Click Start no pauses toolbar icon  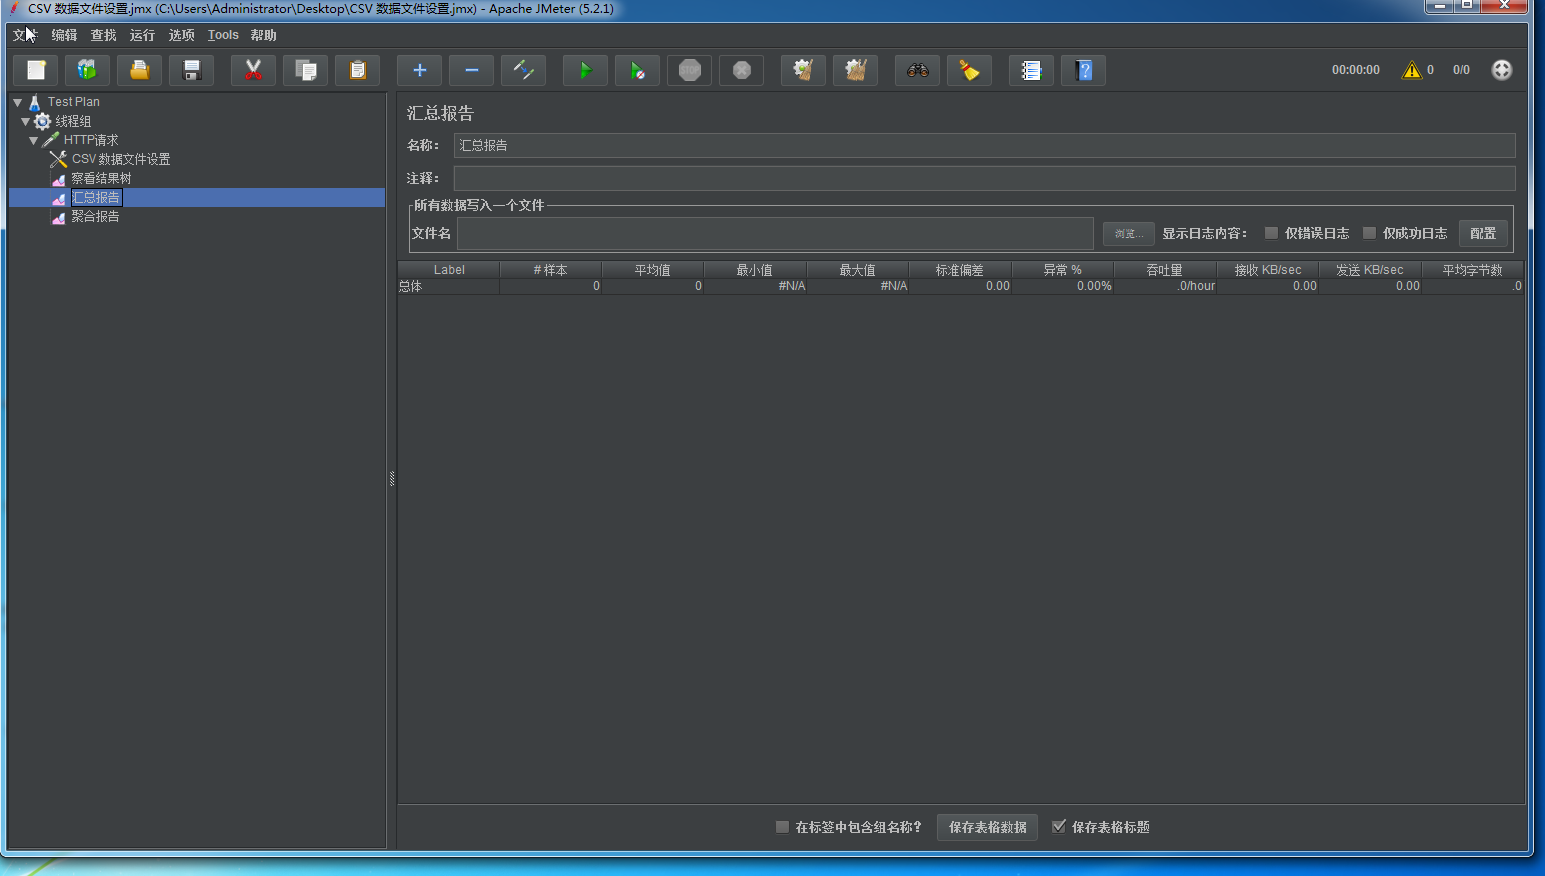click(x=637, y=70)
